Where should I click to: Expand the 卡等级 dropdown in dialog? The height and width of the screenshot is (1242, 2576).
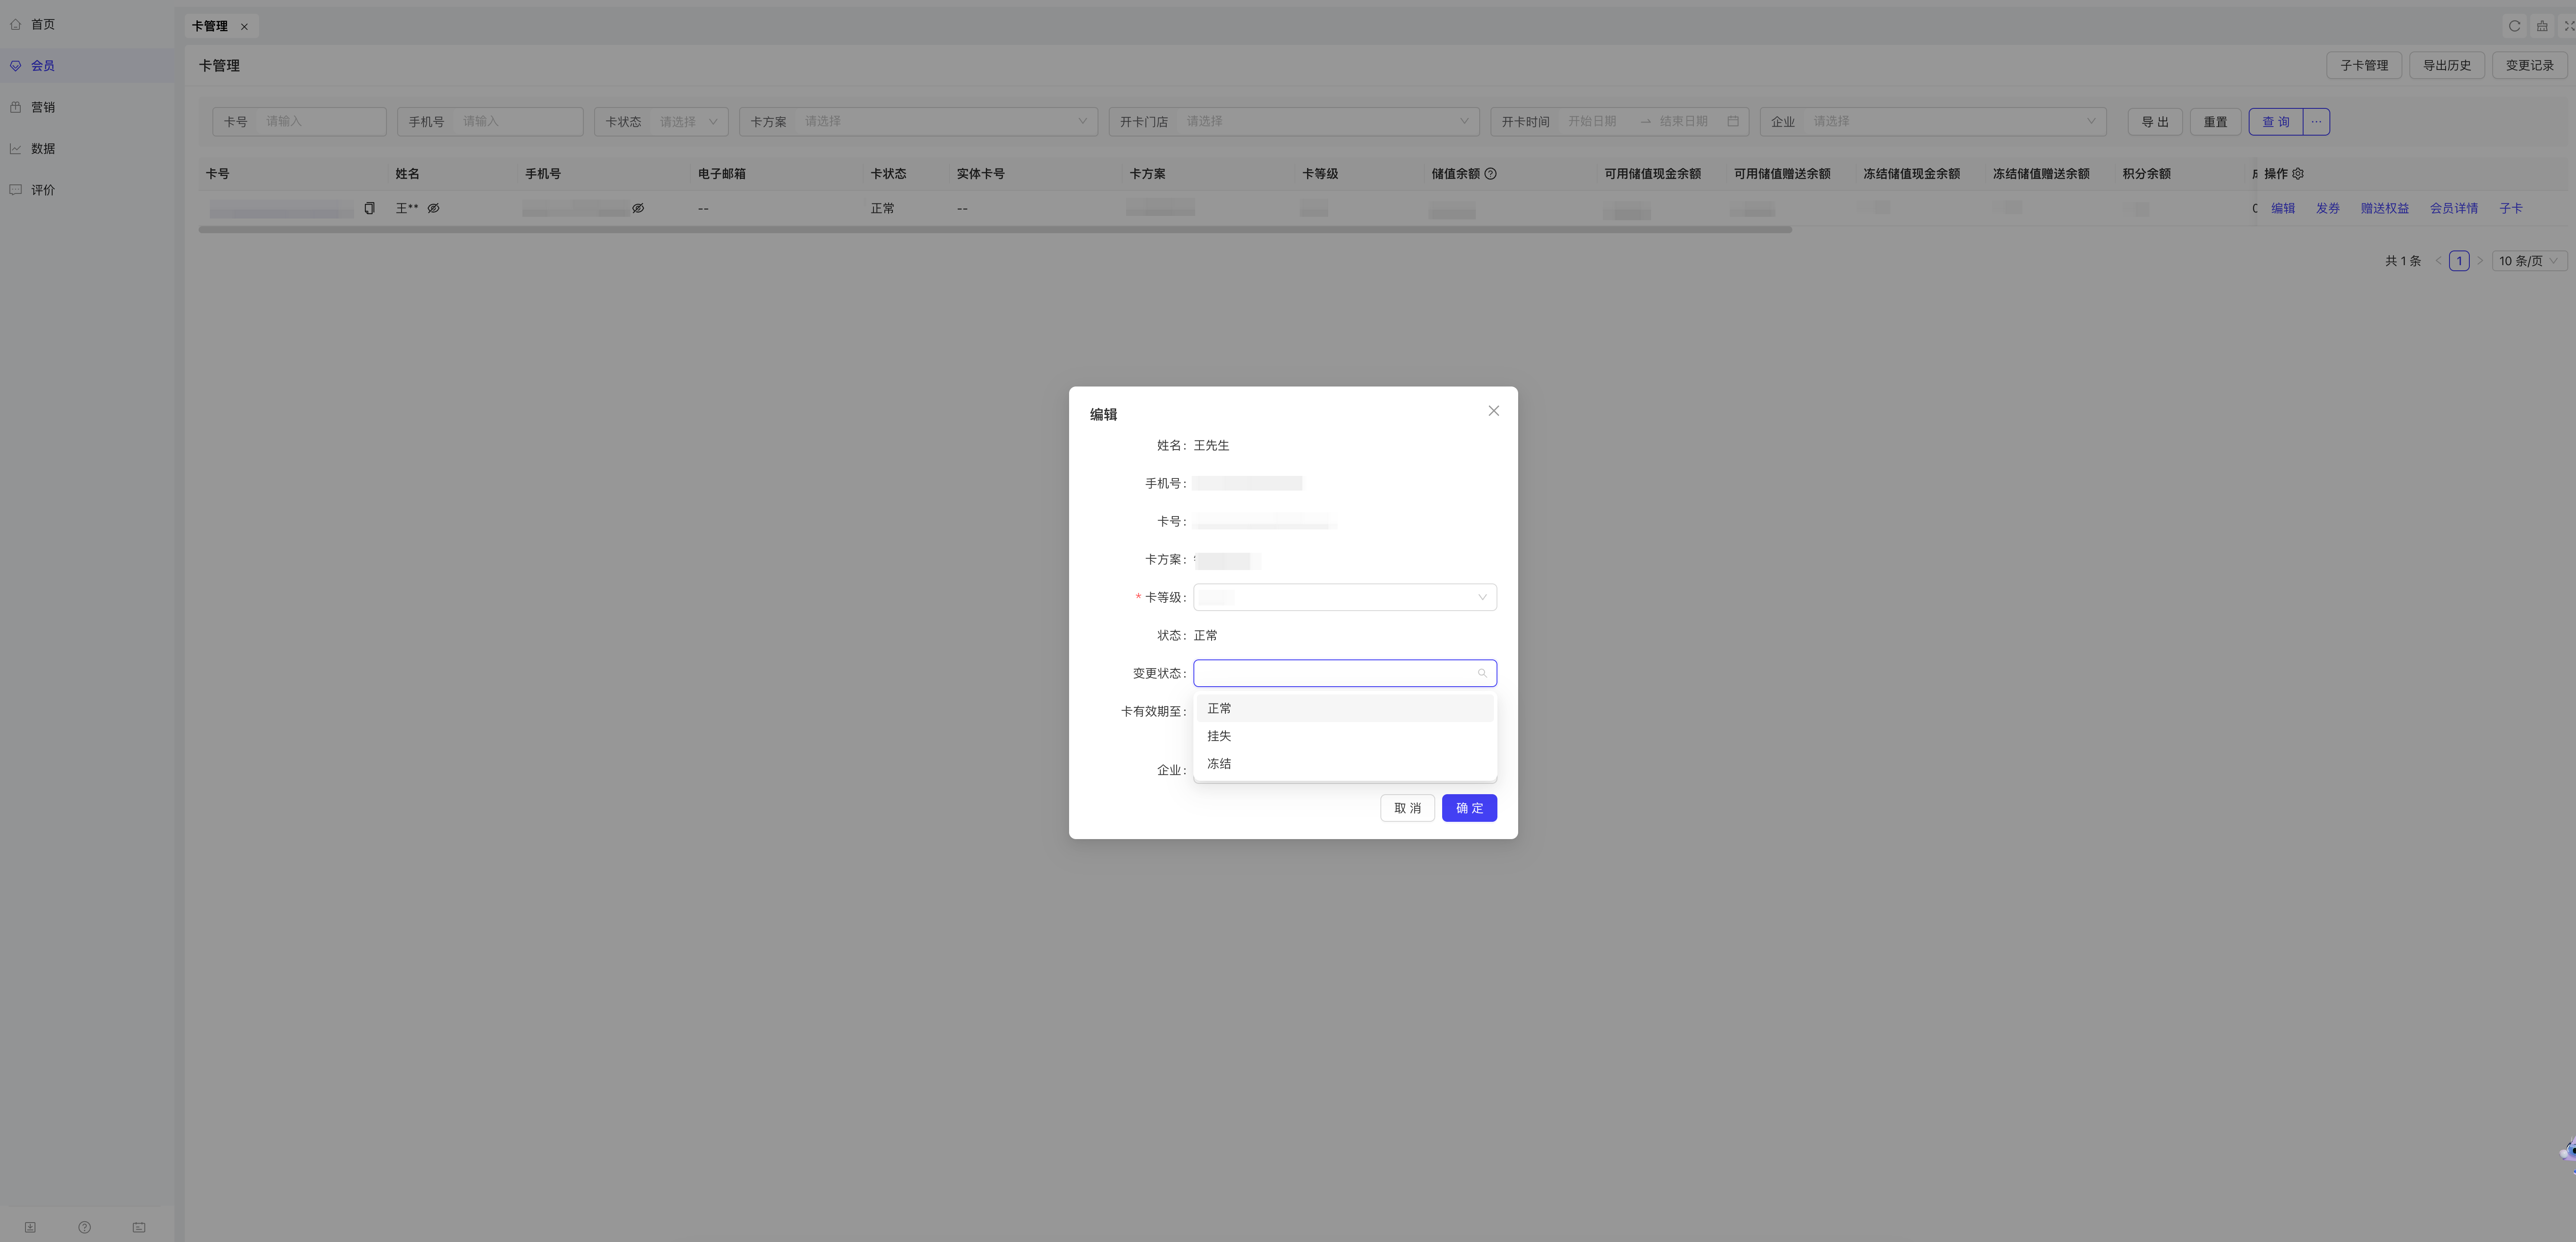click(x=1344, y=597)
